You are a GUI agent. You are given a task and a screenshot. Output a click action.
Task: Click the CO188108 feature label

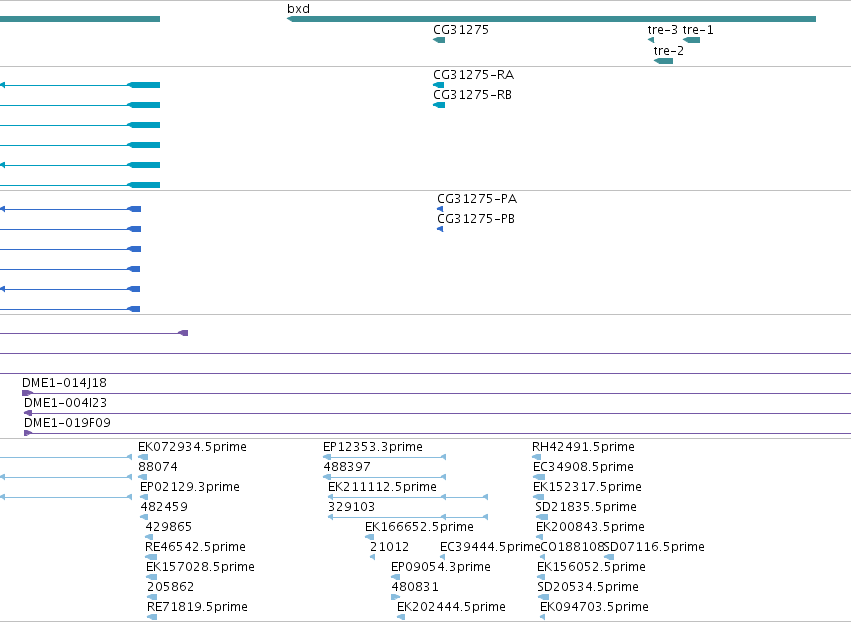click(x=572, y=547)
